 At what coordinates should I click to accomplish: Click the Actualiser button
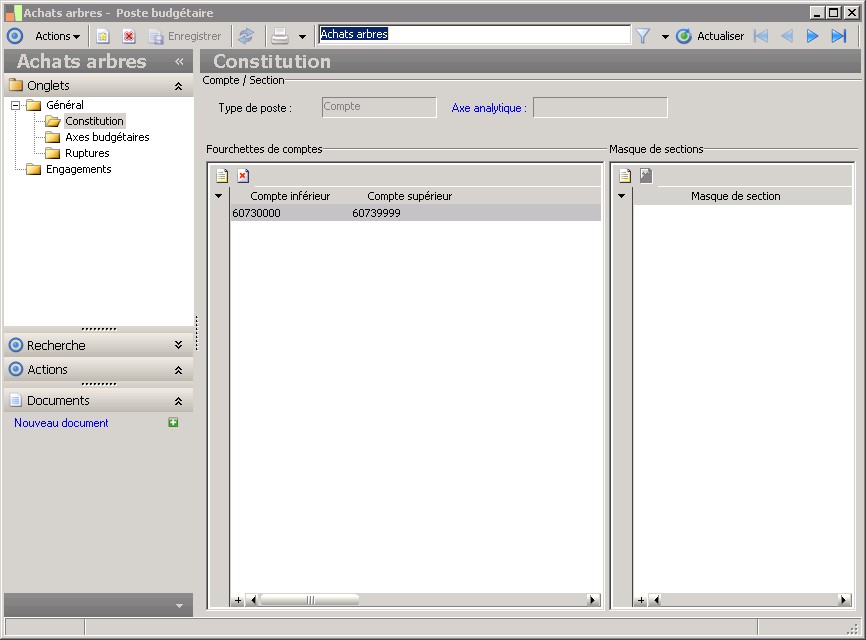[x=710, y=36]
